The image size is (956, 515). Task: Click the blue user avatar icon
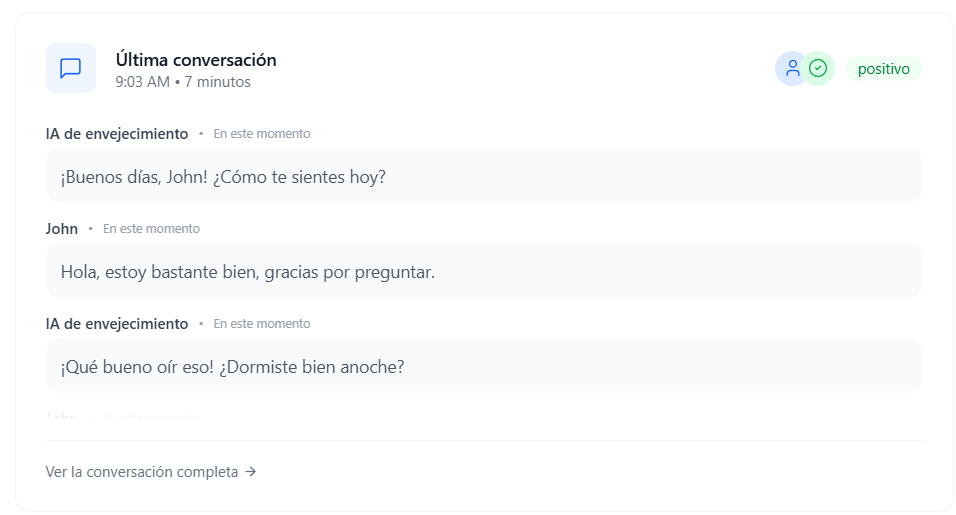(792, 68)
